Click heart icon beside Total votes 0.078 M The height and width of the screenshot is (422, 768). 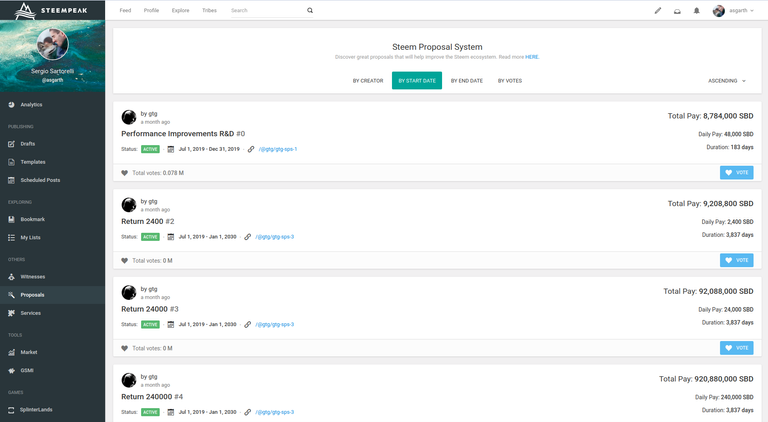click(124, 173)
